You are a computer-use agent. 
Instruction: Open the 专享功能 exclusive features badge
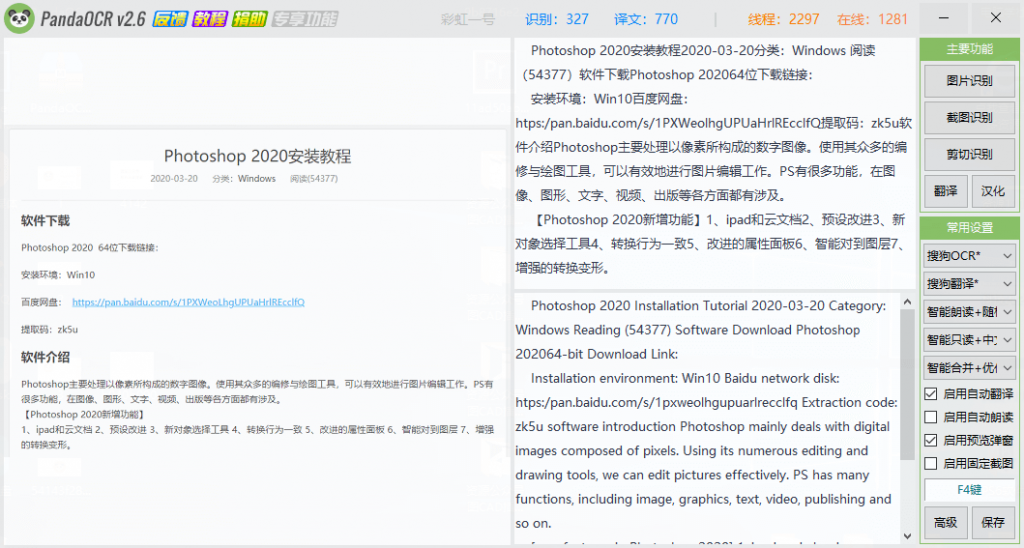coord(304,19)
